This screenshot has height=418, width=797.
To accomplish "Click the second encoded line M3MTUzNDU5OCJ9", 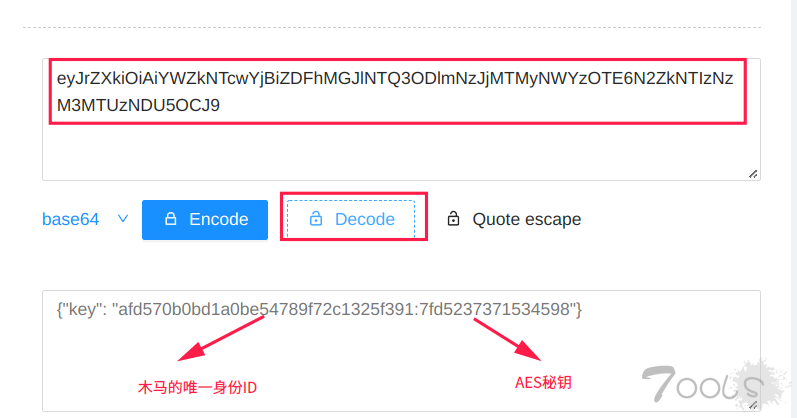I will click(x=138, y=105).
